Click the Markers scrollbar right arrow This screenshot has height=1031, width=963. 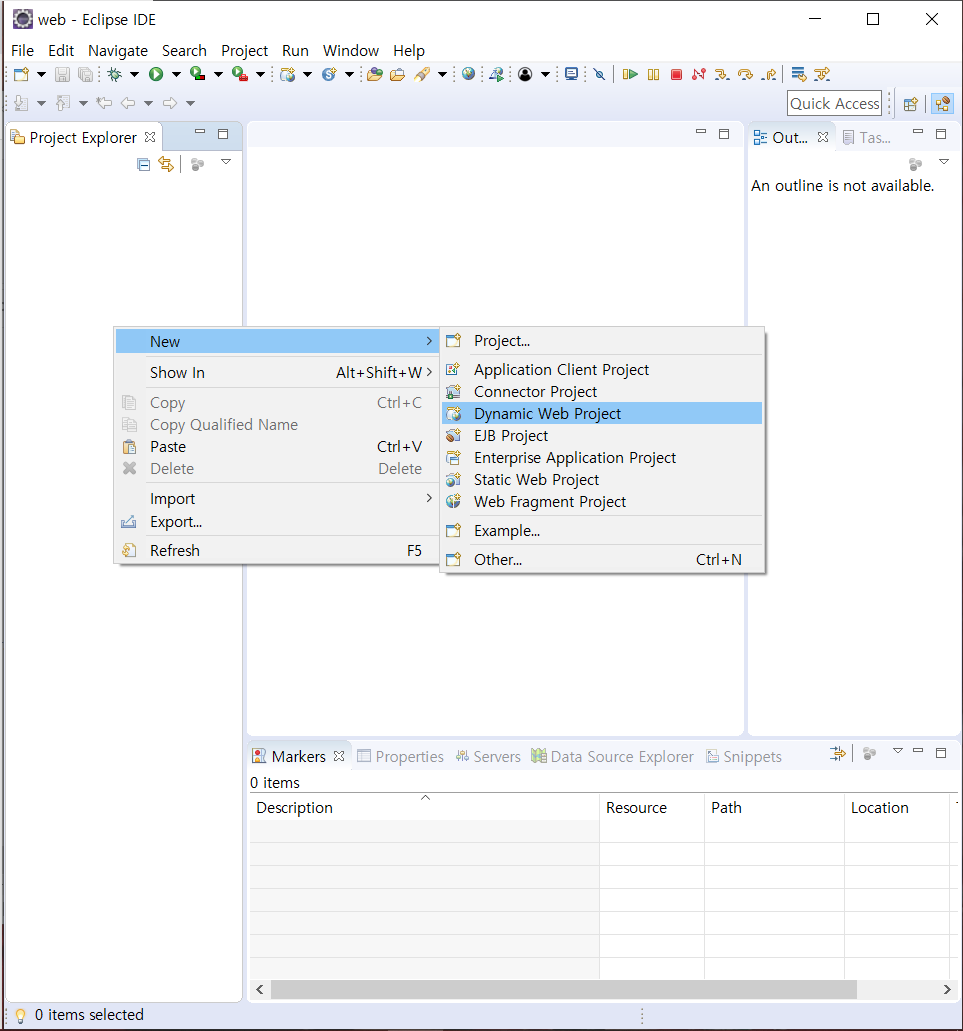(947, 990)
